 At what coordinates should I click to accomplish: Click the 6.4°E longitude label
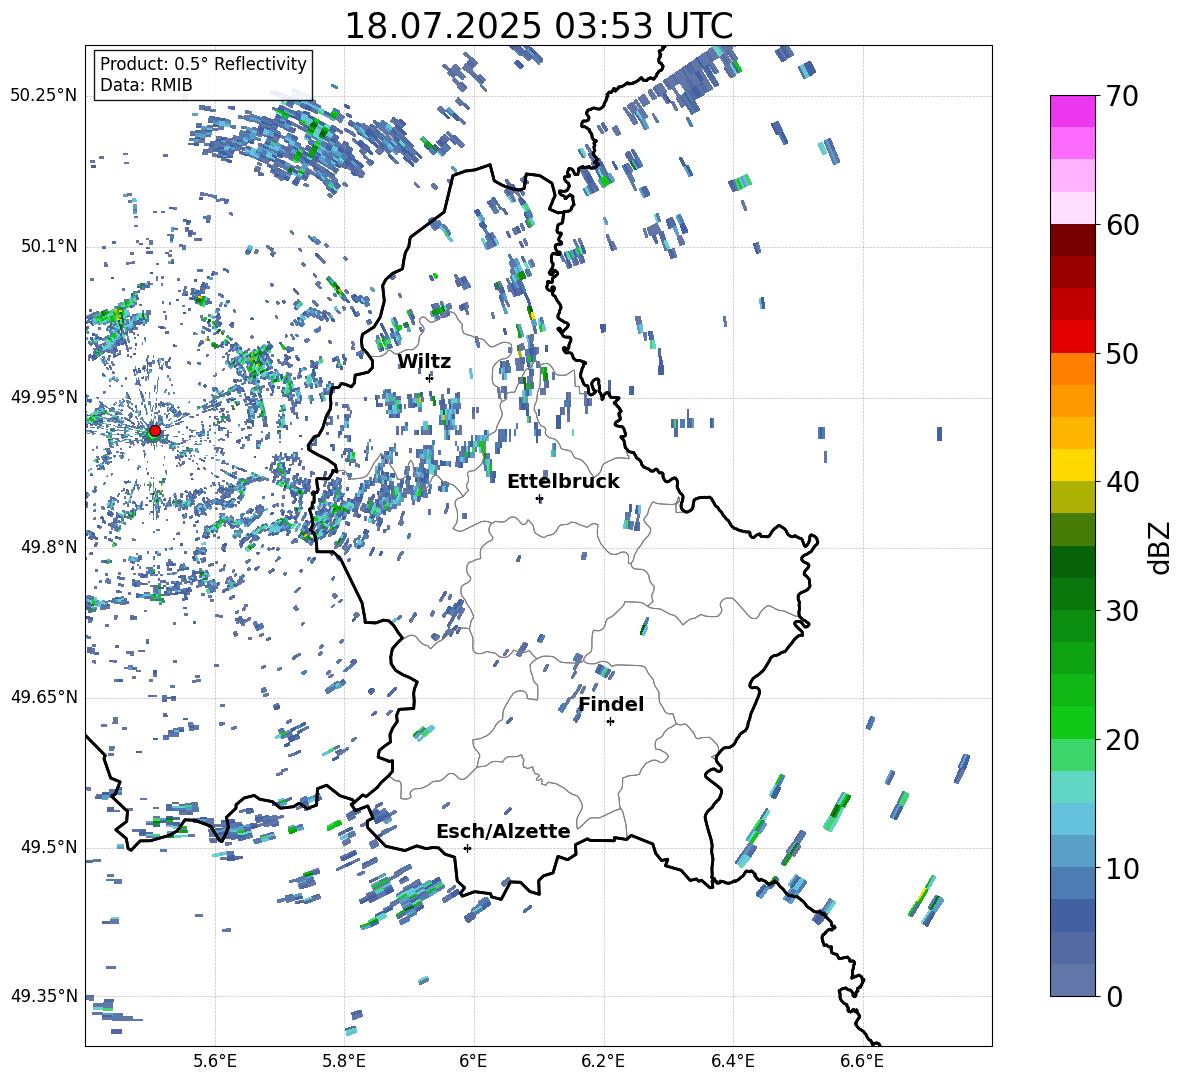(732, 1061)
